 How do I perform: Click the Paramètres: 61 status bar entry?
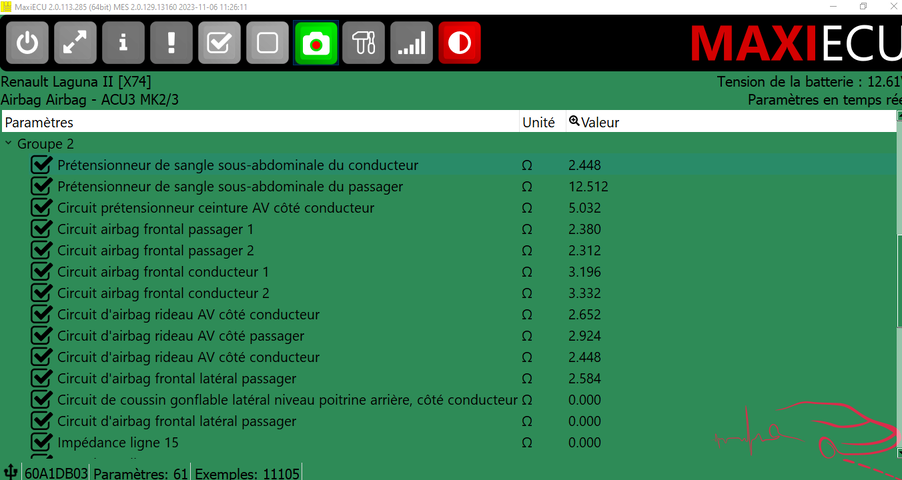(x=140, y=473)
